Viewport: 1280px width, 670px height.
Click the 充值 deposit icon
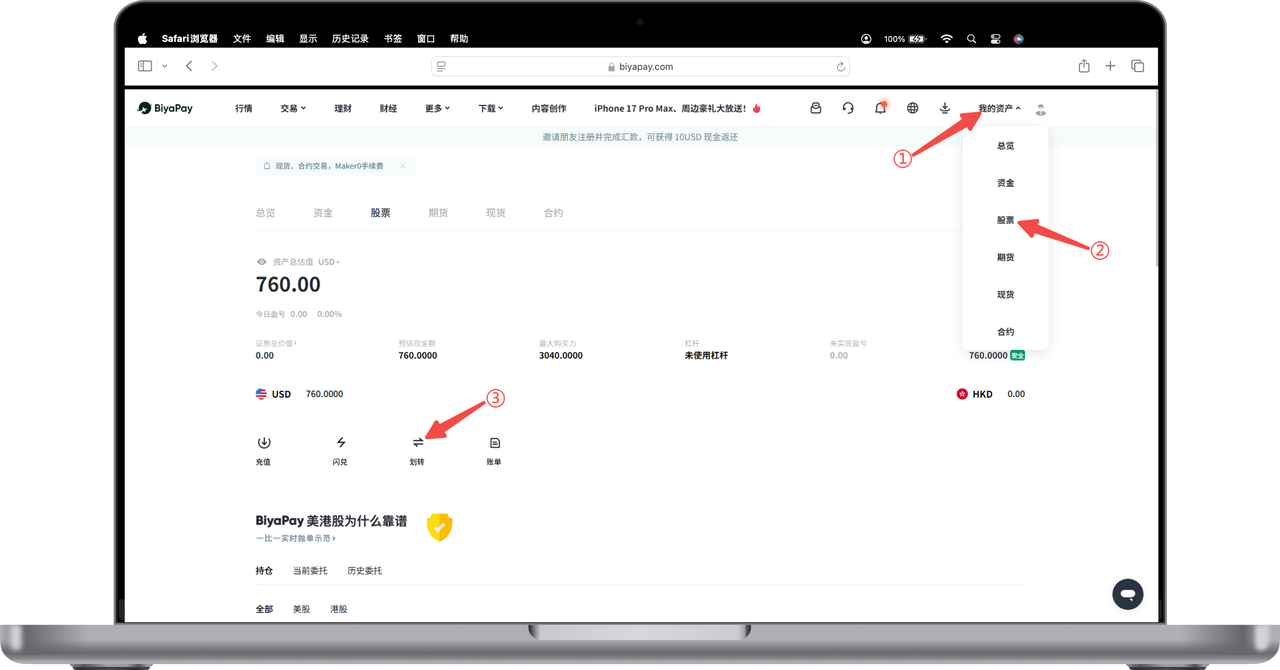point(263,443)
